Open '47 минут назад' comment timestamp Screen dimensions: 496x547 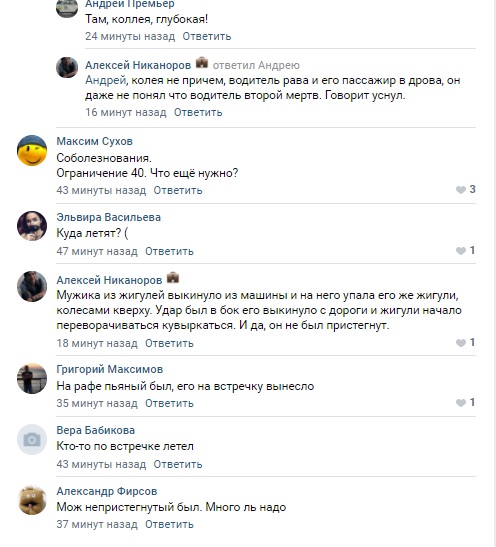[x=97, y=251]
